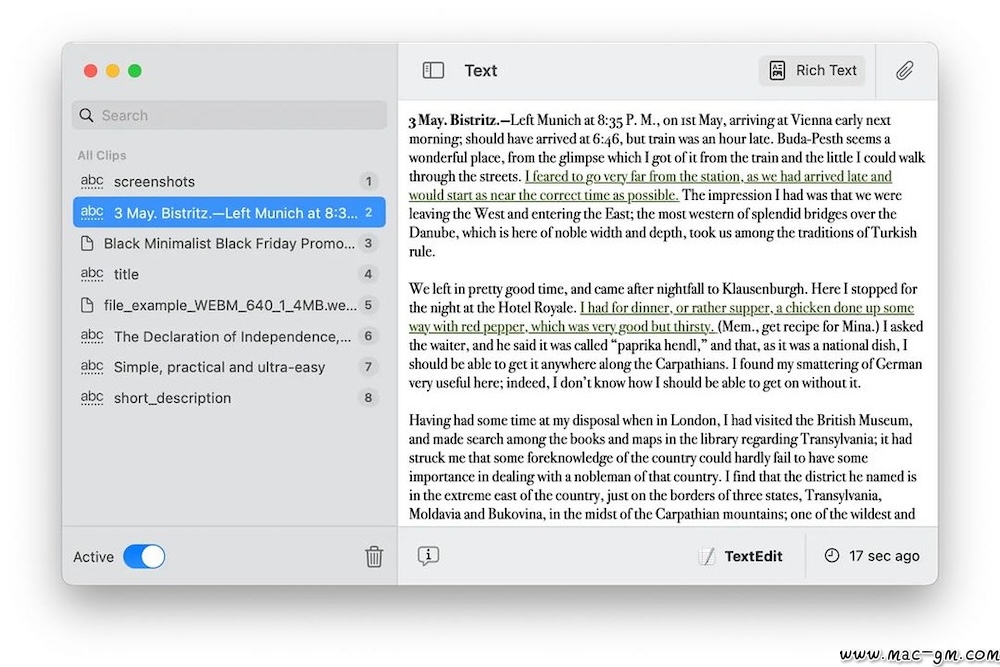Click abc text icon beside screenshots
Screen dimensions: 1000x667
pyautogui.click(x=92, y=181)
